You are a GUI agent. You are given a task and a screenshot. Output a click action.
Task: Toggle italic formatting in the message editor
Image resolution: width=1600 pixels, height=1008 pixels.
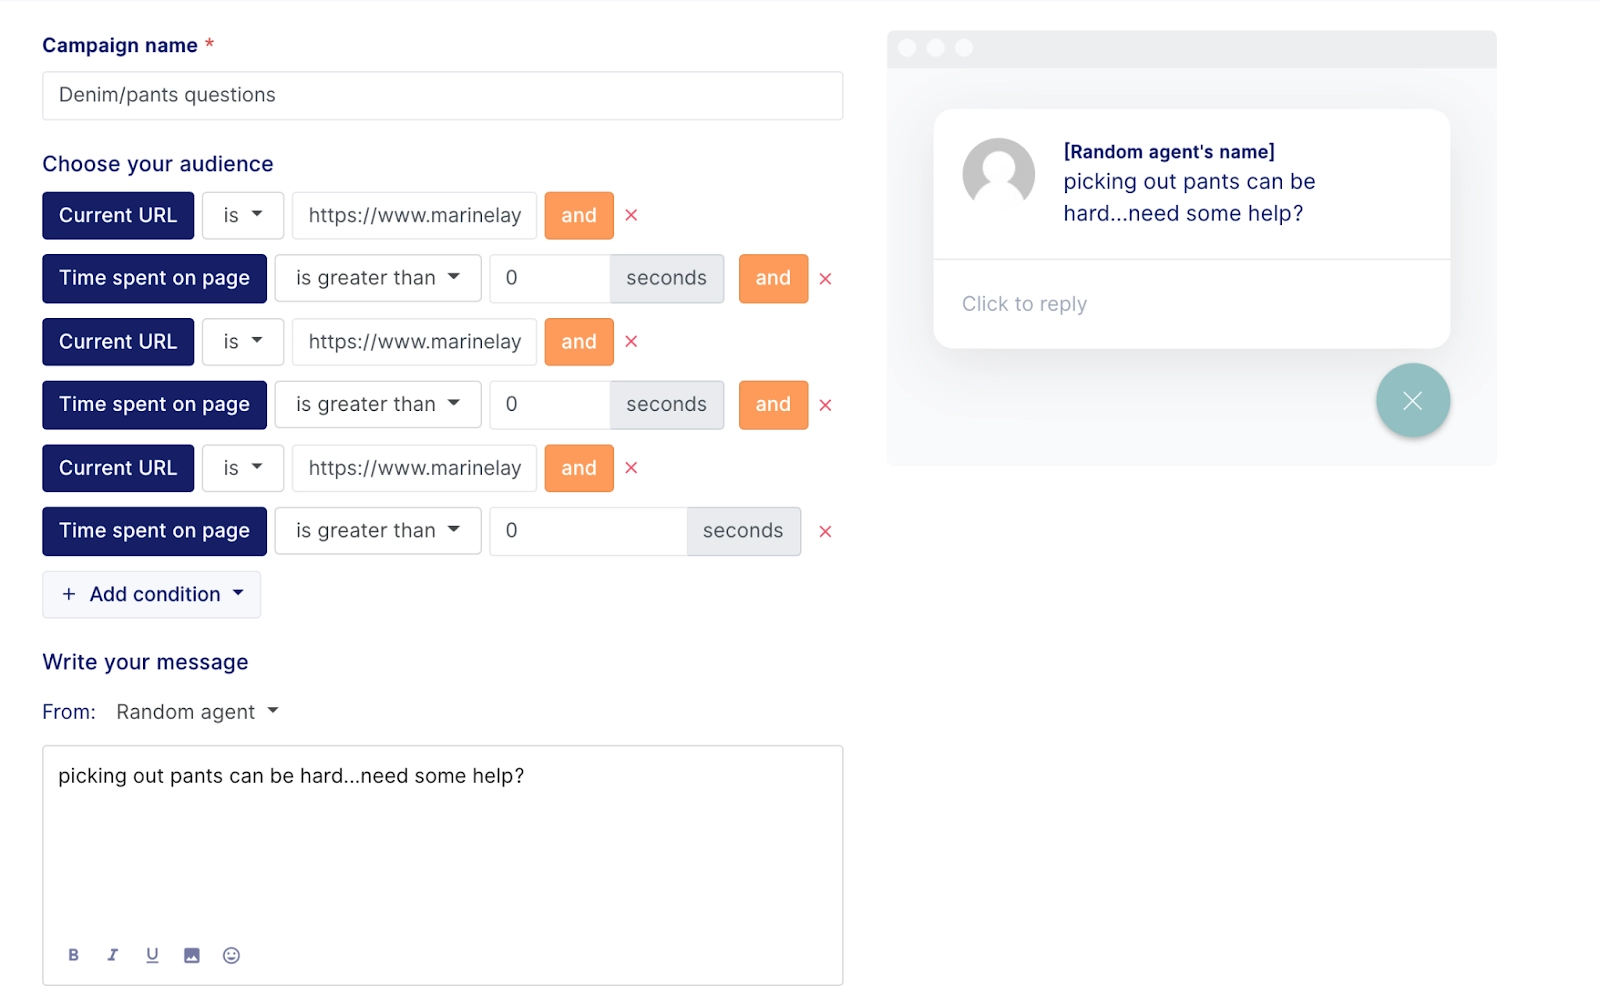pyautogui.click(x=112, y=954)
